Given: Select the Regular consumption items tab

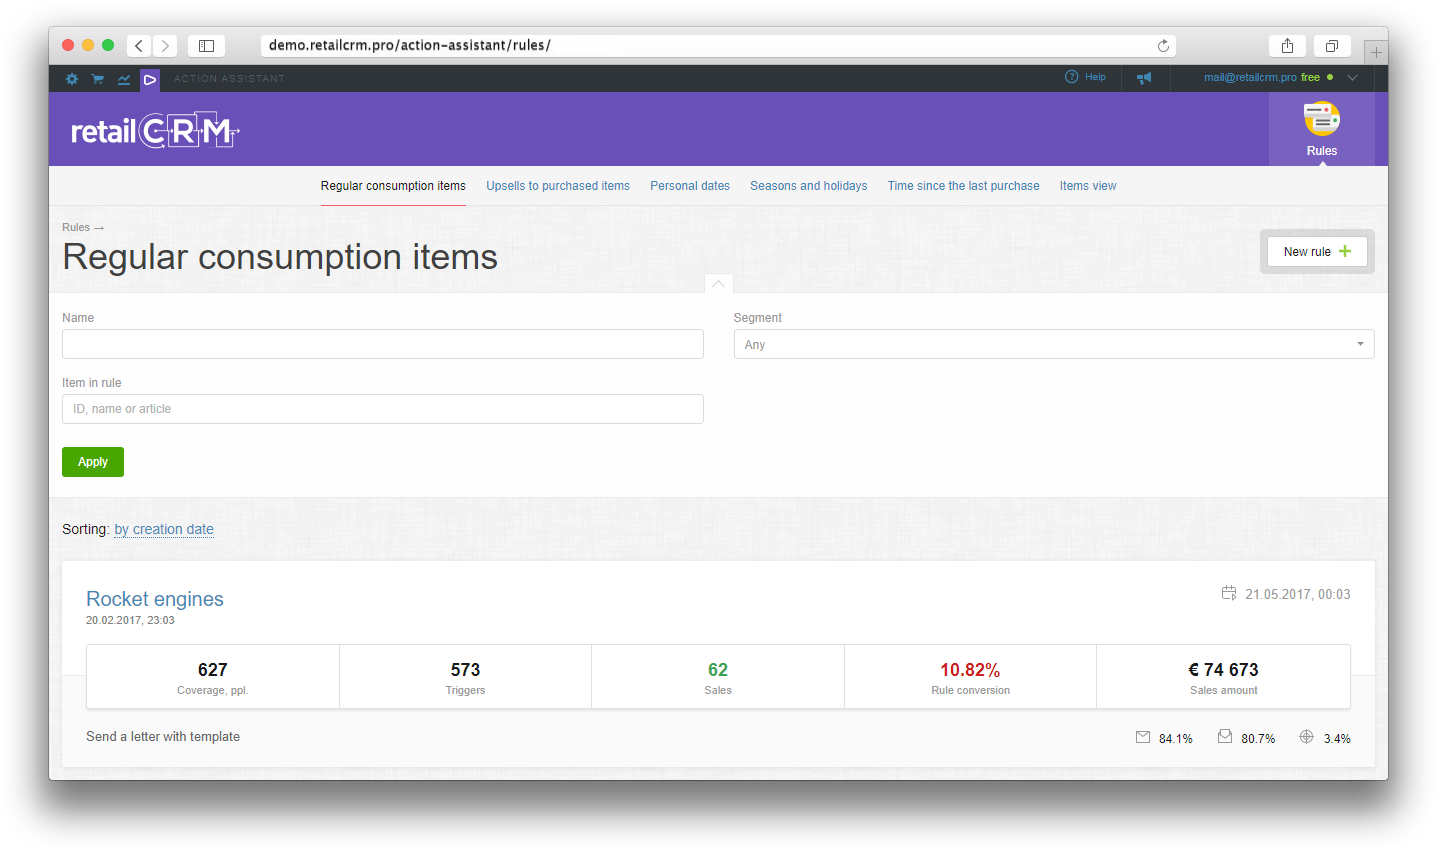Looking at the screenshot, I should (x=393, y=186).
